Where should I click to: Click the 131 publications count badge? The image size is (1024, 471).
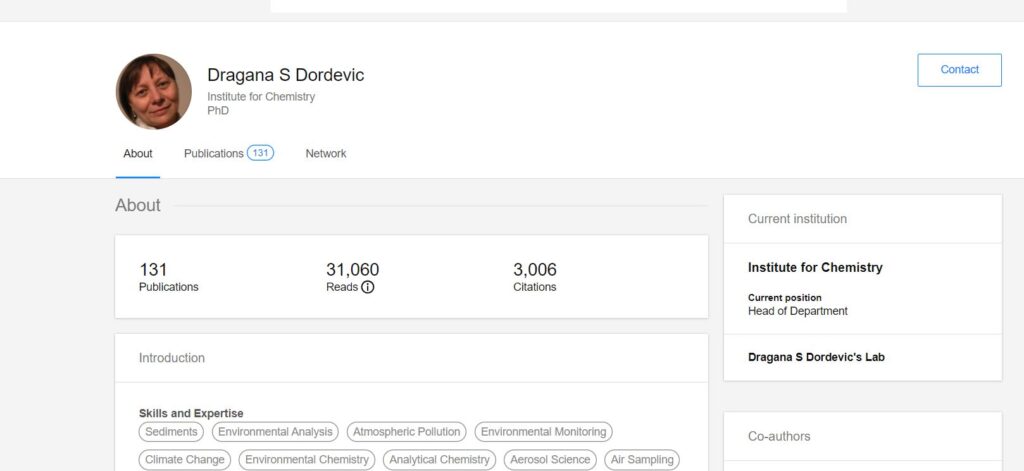coord(261,153)
